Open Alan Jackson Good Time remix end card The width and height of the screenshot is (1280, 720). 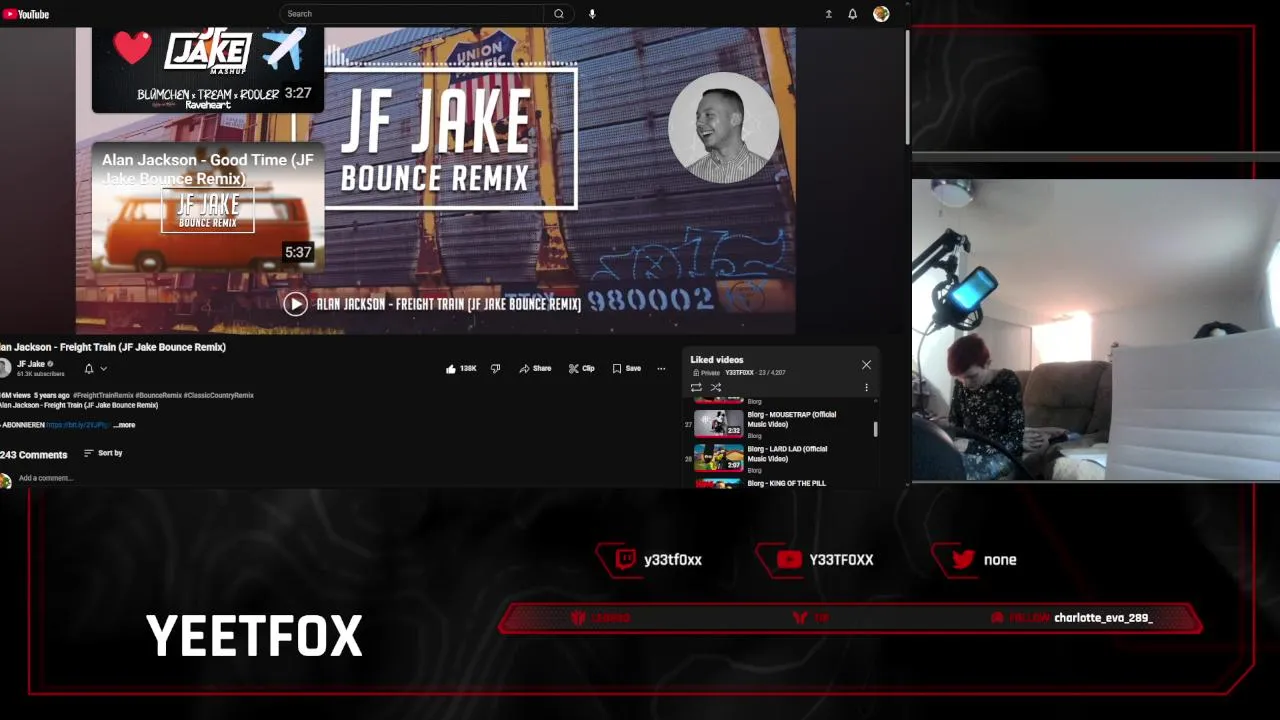(208, 207)
